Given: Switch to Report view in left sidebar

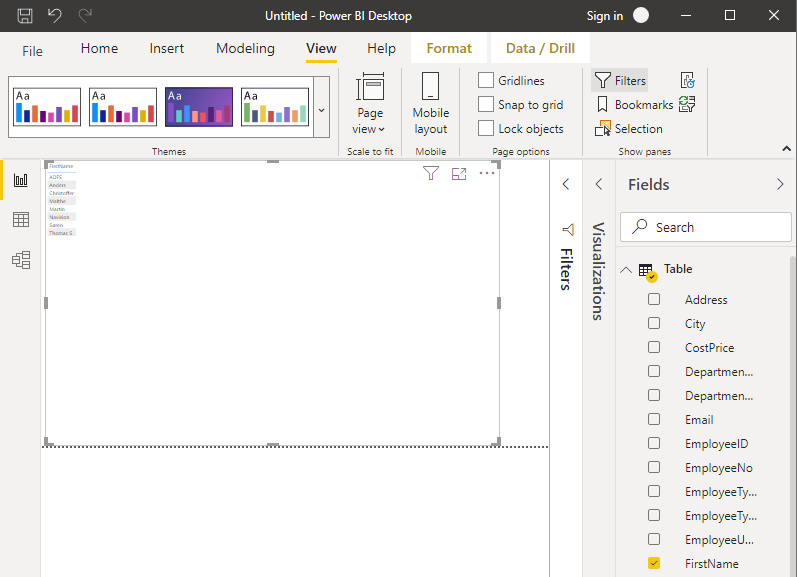Looking at the screenshot, I should pyautogui.click(x=20, y=180).
